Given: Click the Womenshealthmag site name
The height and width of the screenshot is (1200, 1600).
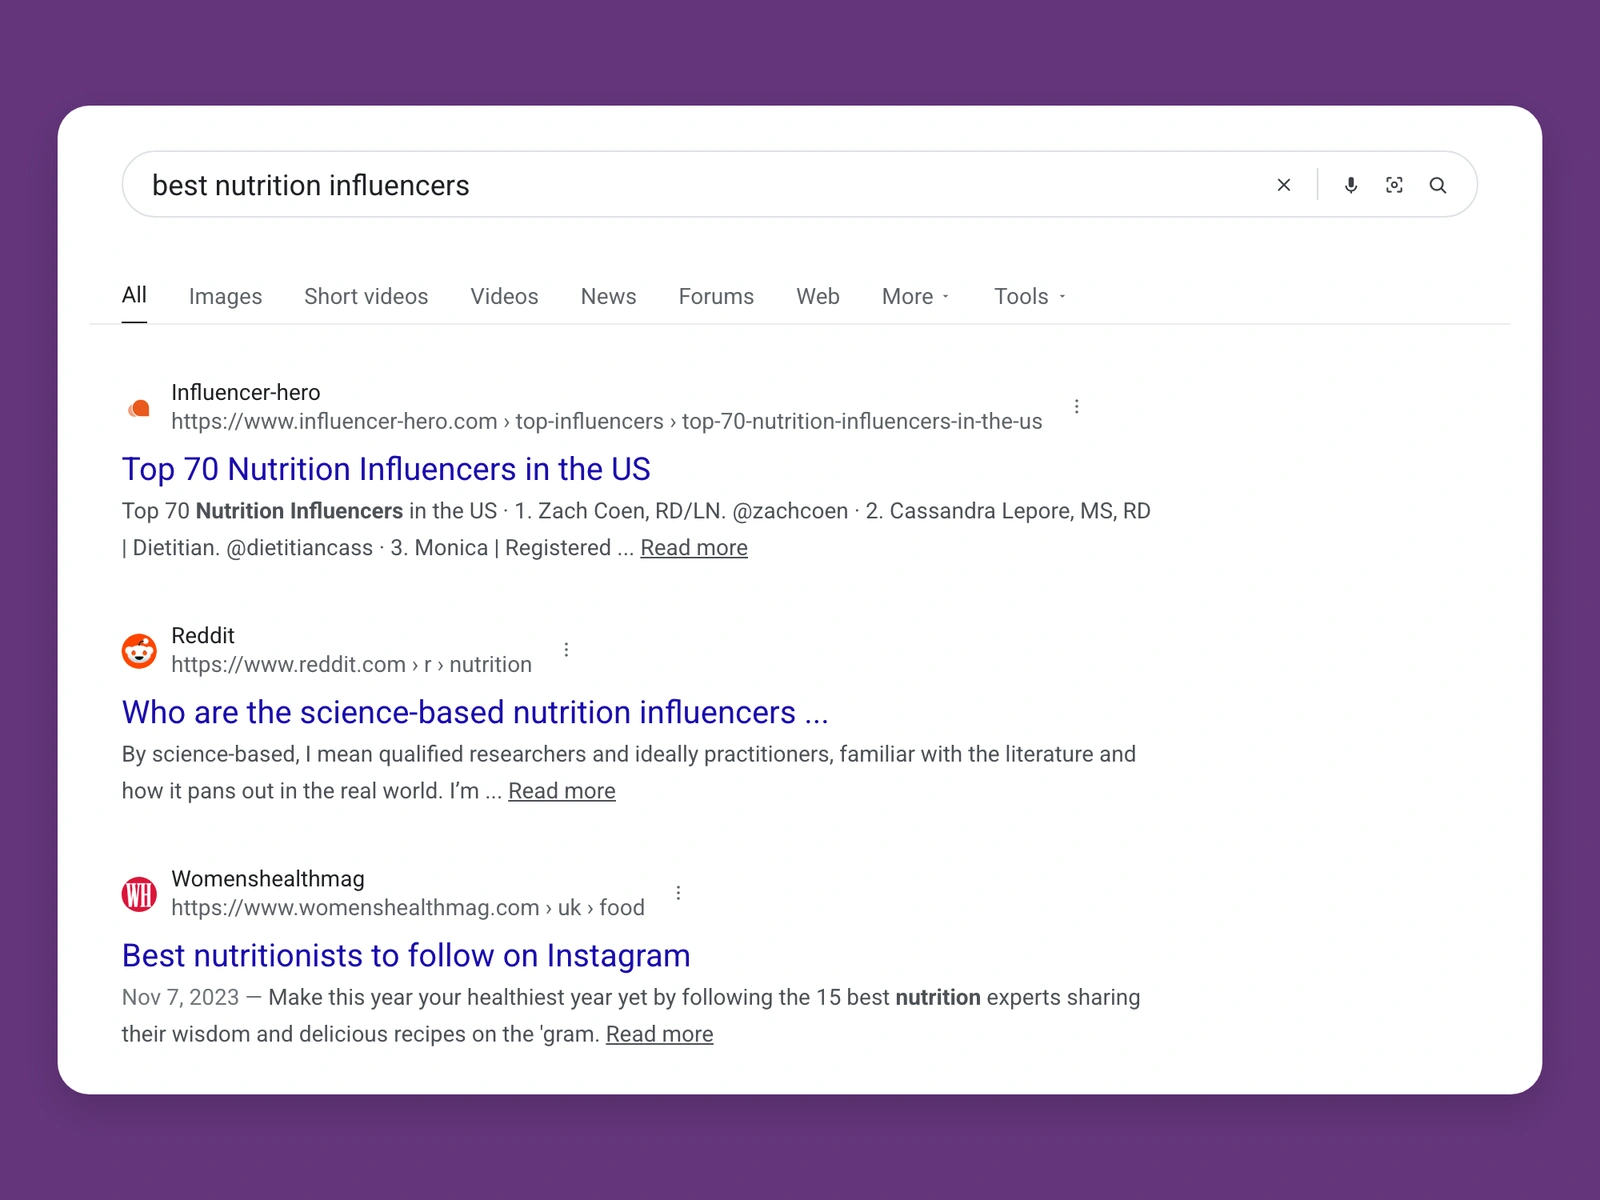Looking at the screenshot, I should click(x=268, y=879).
